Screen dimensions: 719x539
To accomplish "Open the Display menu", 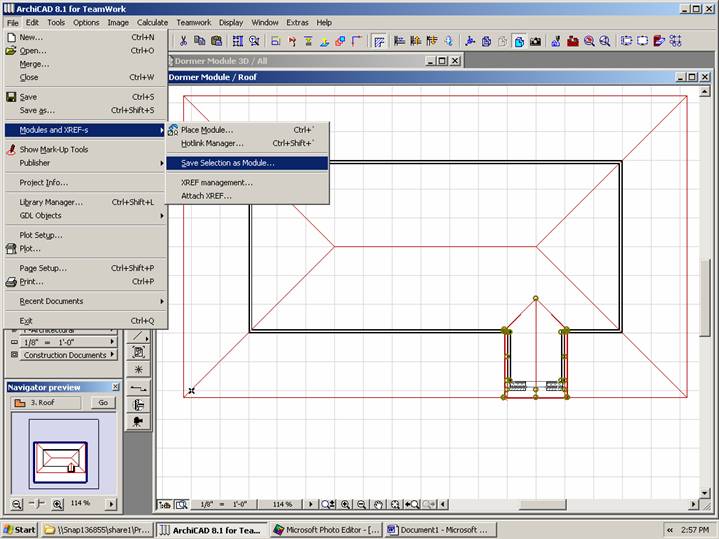I will 231,22.
